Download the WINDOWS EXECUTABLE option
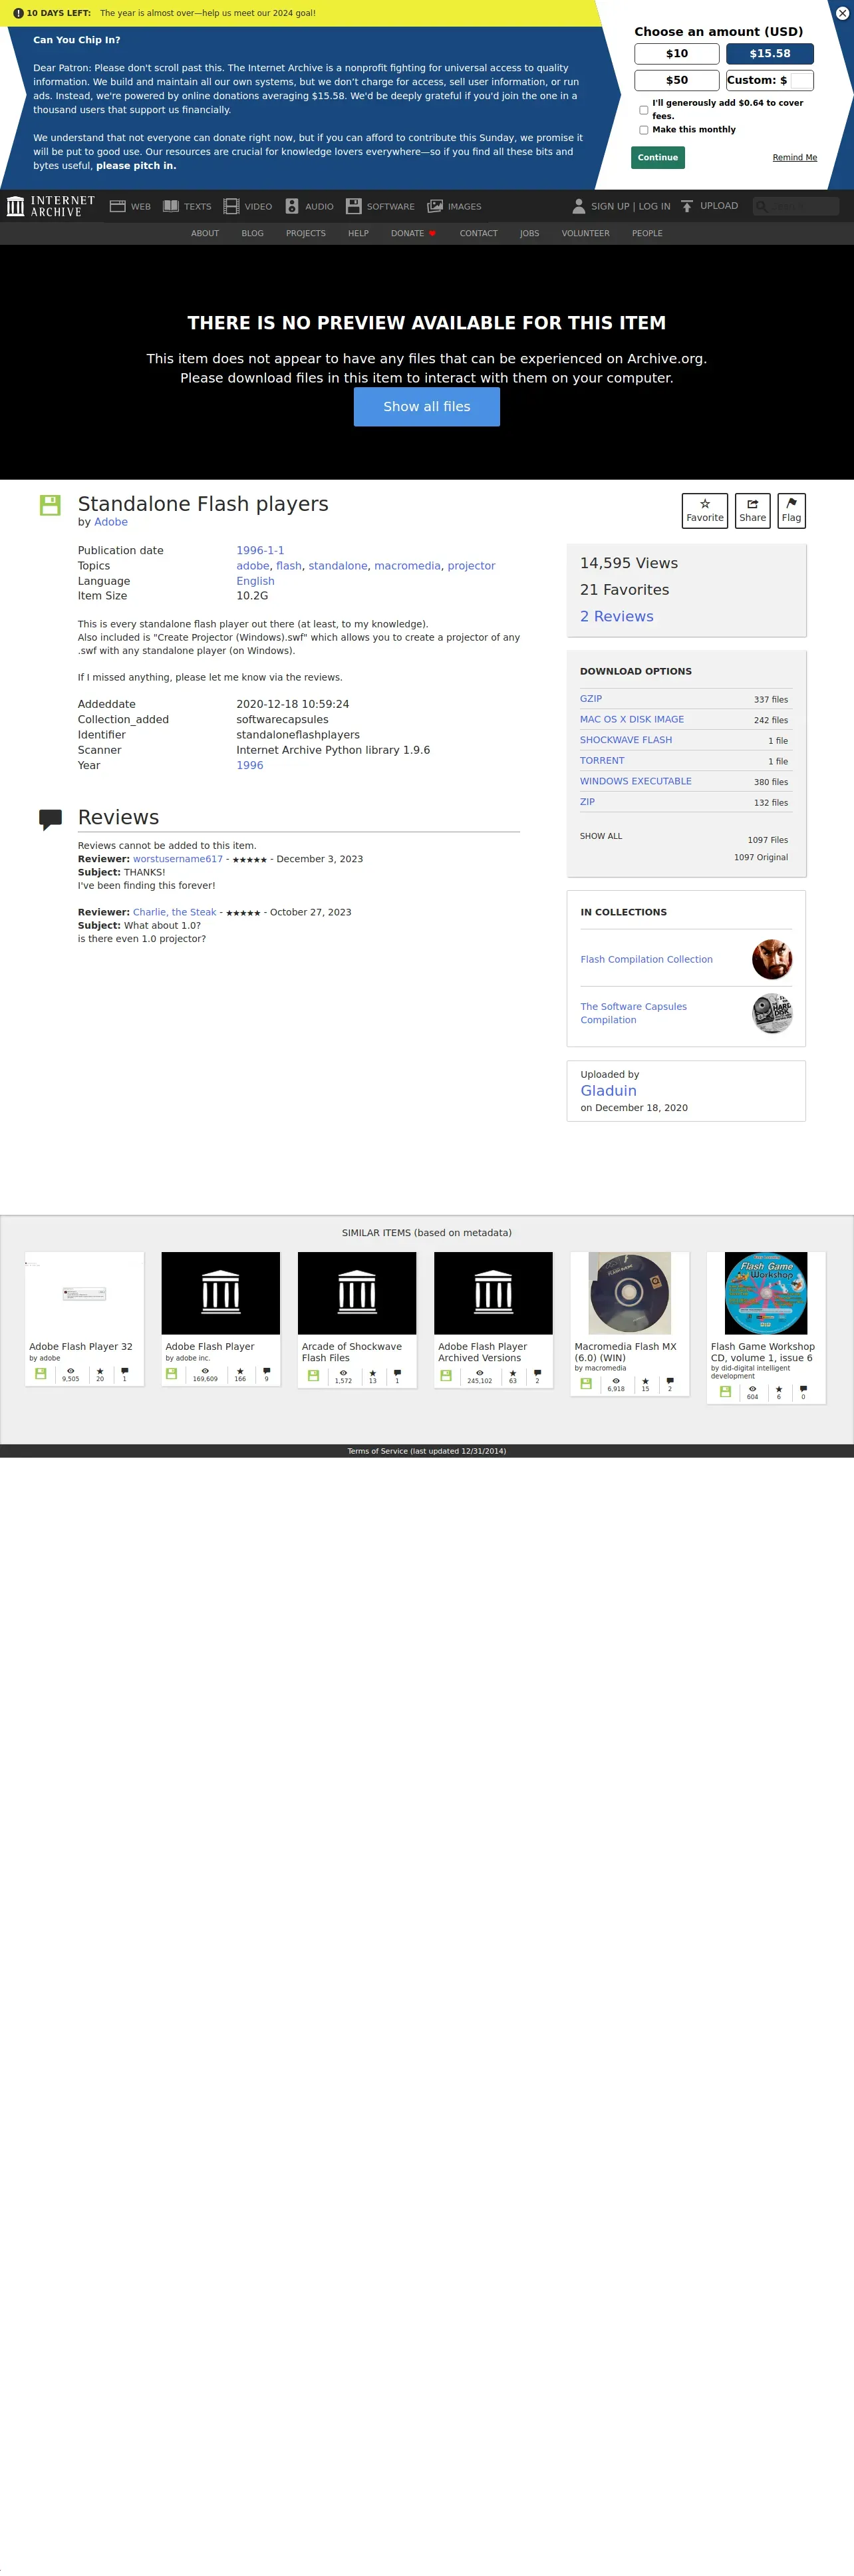This screenshot has height=2576, width=854. (x=636, y=782)
